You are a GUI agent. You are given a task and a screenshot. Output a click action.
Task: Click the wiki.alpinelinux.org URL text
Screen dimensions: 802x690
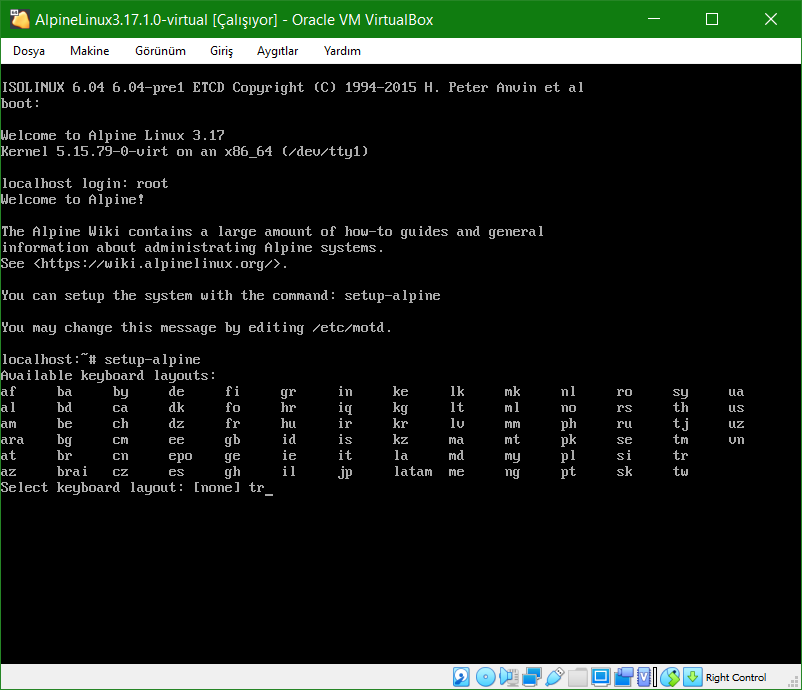157,264
